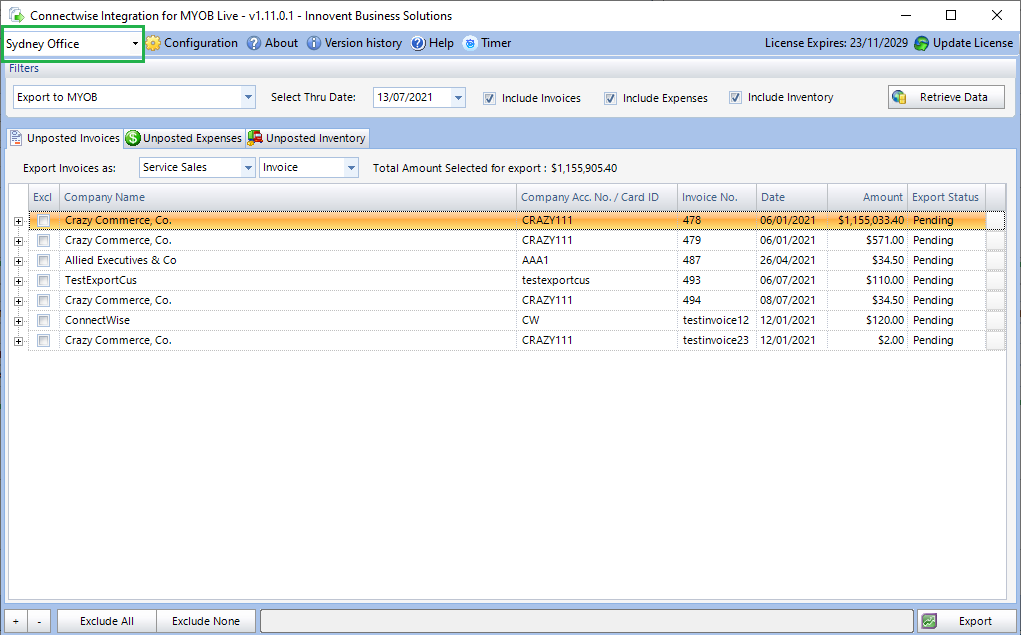Expand the invoice 478 row

(x=18, y=221)
